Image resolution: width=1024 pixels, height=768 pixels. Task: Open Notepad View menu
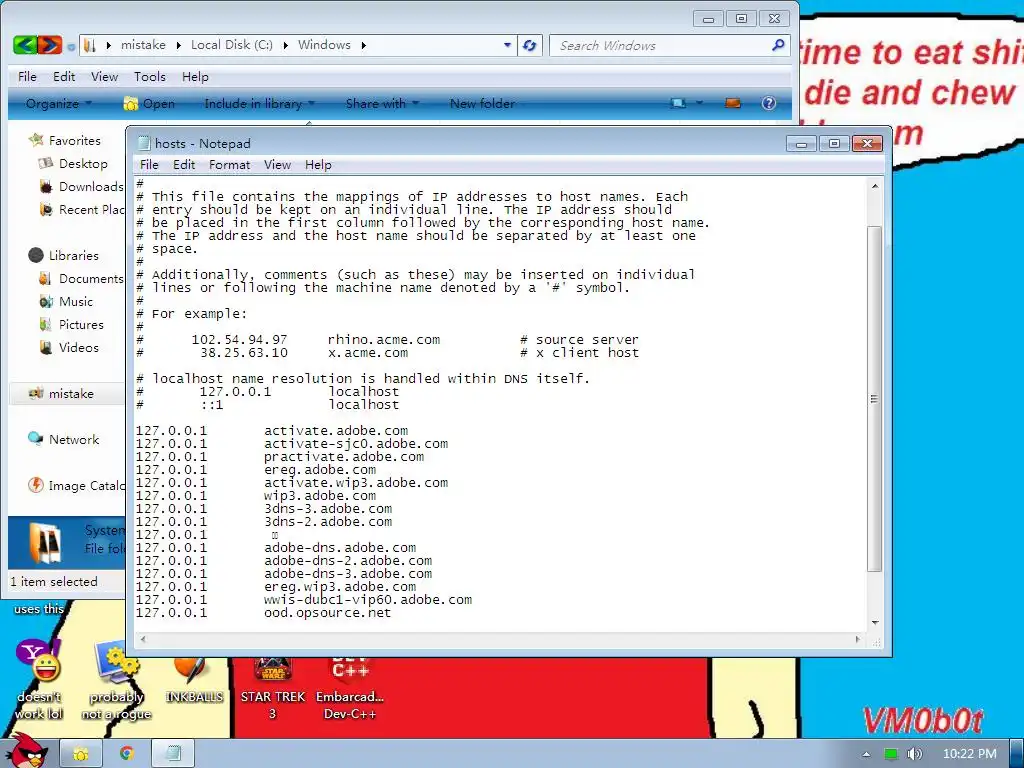(277, 165)
